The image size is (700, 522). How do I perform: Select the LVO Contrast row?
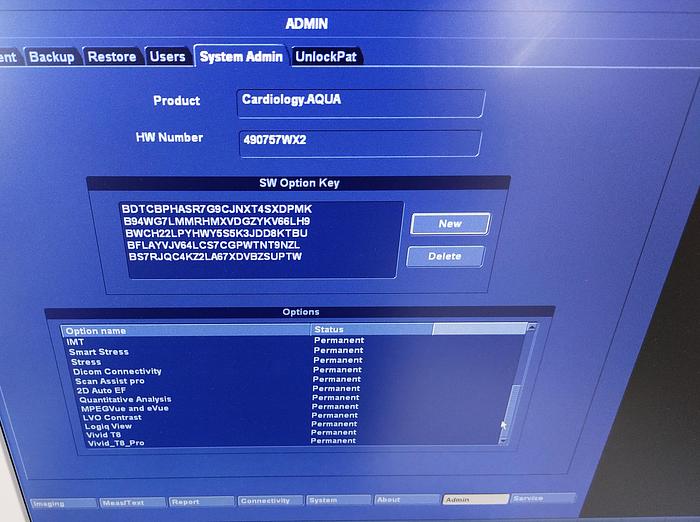tap(292, 417)
